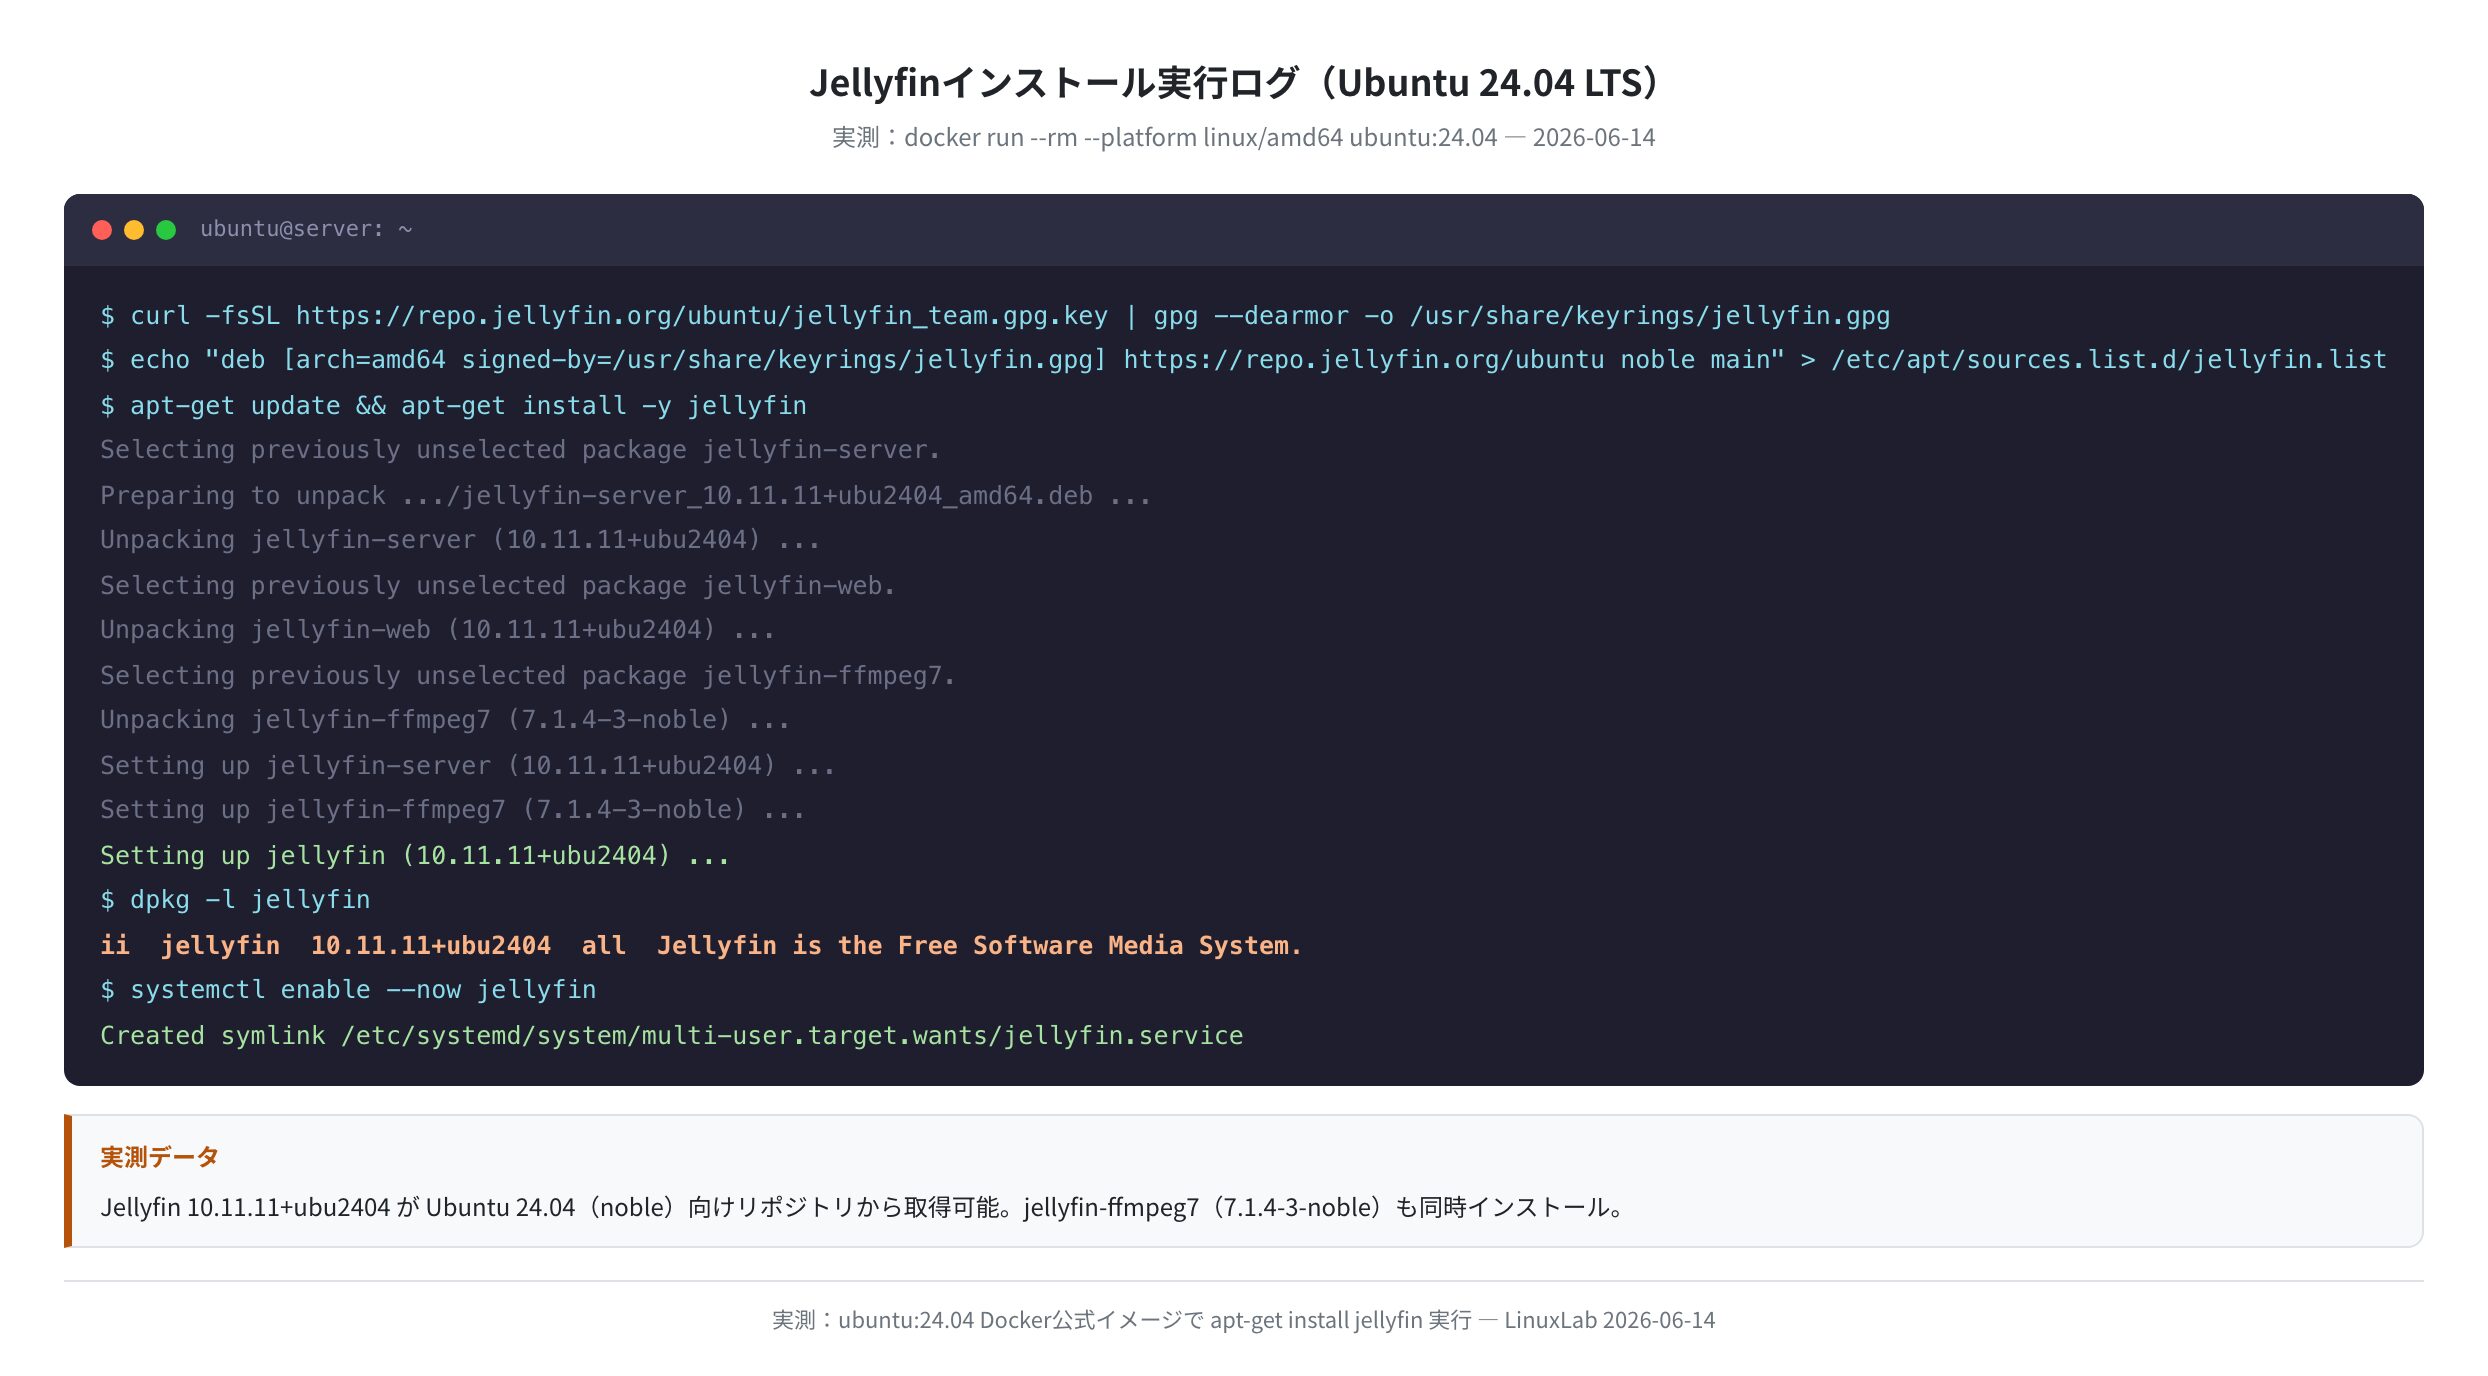Click the '$ dpkg -l jellyfin' command
The width and height of the screenshot is (2488, 1376).
[x=235, y=900]
